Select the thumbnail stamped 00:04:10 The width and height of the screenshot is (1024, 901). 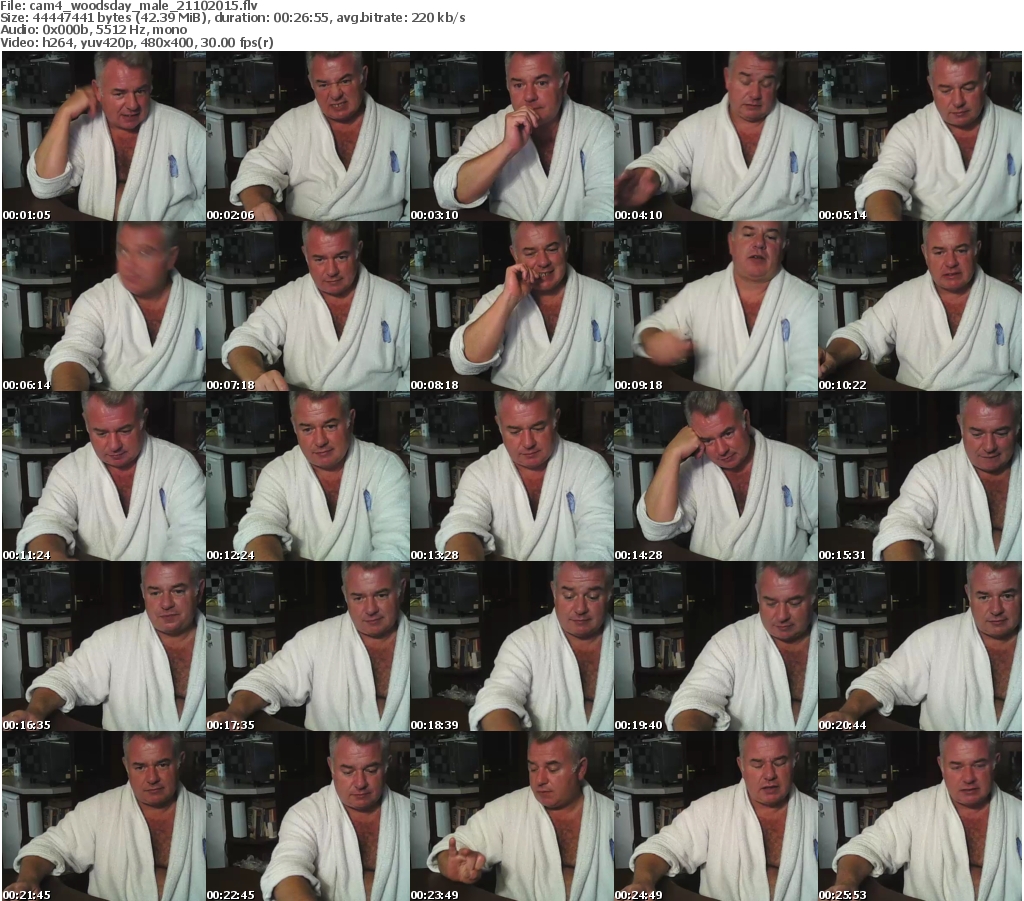click(x=716, y=136)
